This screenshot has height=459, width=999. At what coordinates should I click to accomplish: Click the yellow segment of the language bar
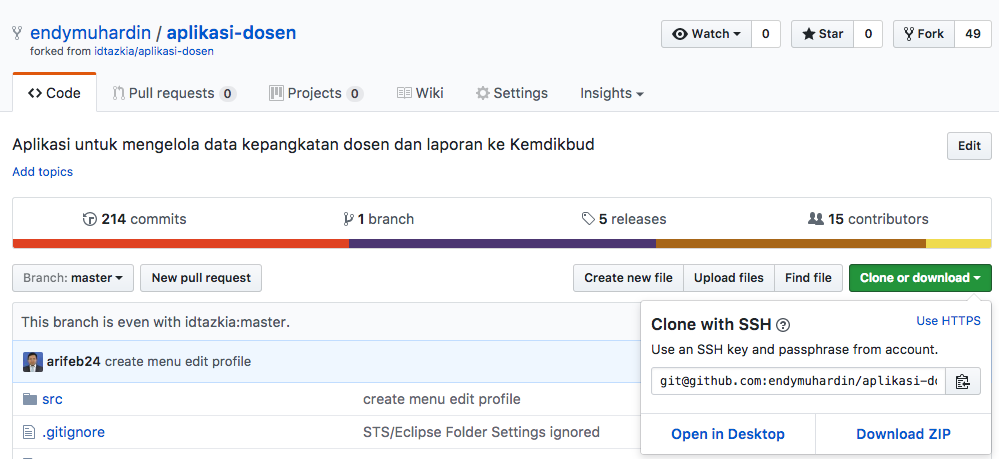click(958, 244)
